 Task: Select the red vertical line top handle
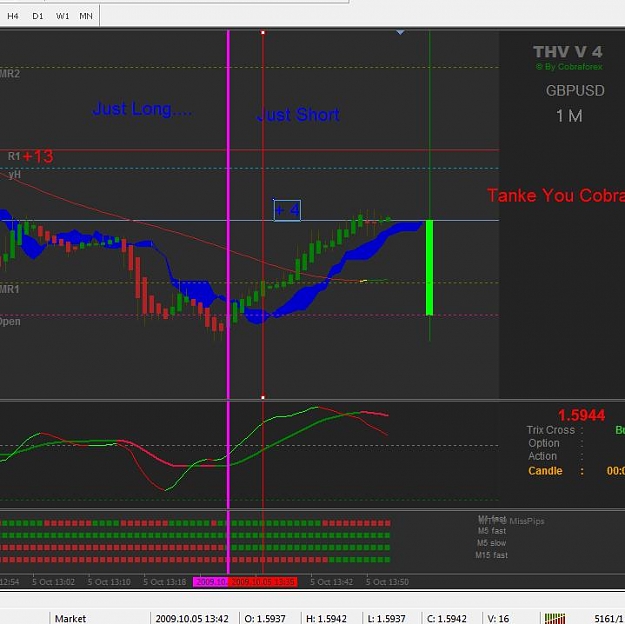[x=263, y=32]
